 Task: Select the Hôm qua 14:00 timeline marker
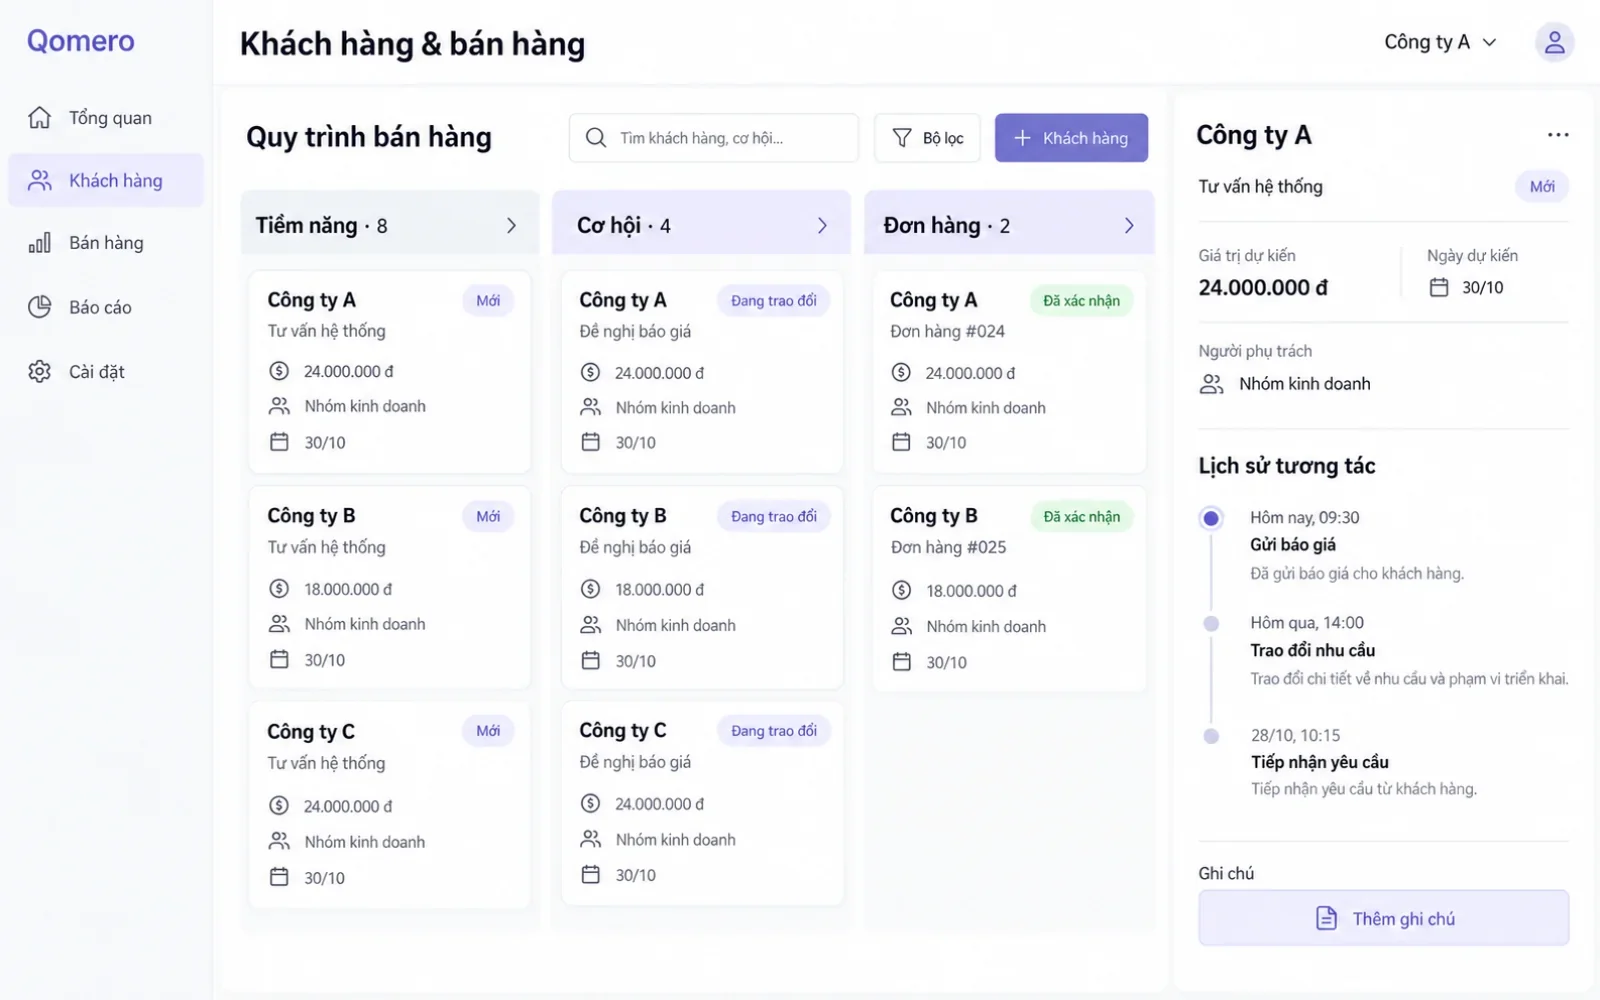(x=1211, y=623)
